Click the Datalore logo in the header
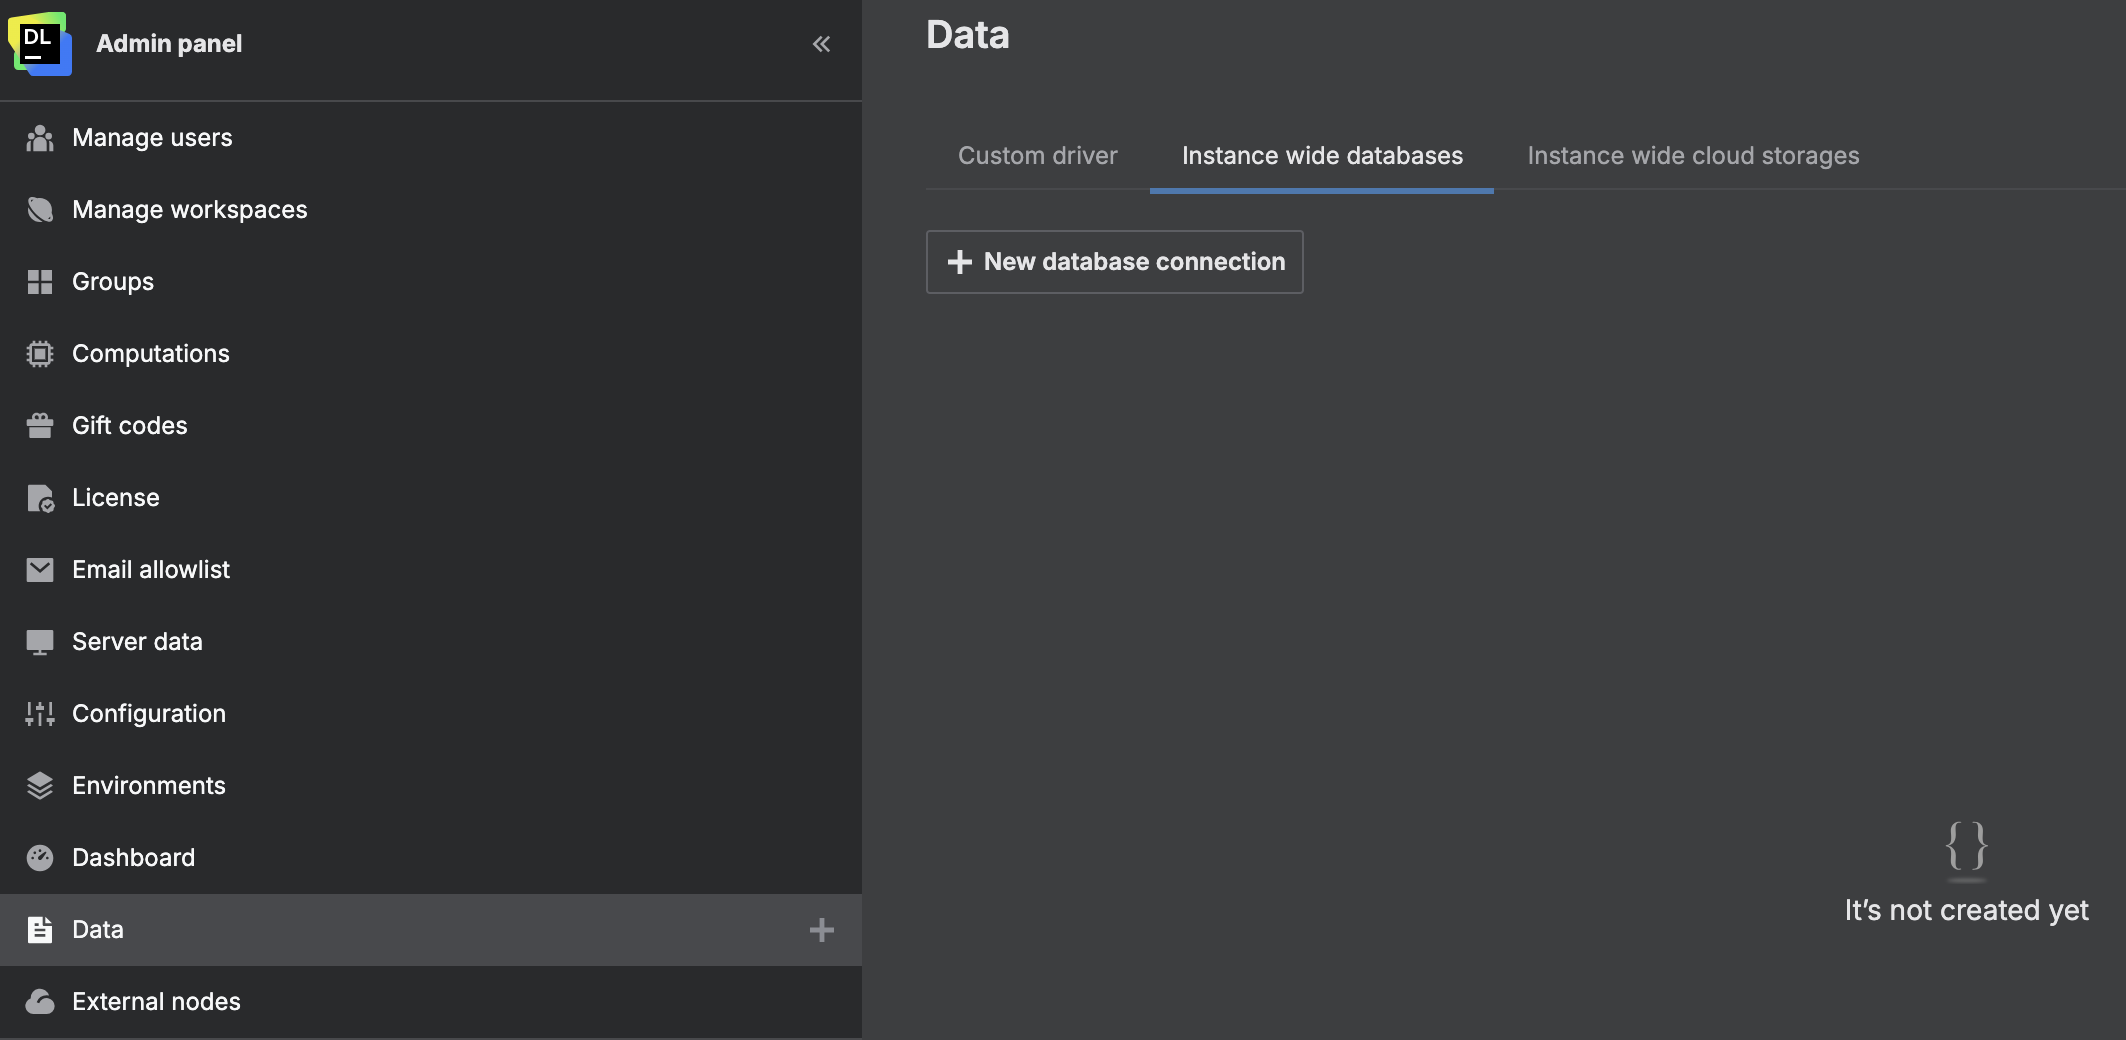The image size is (2126, 1040). tap(40, 42)
